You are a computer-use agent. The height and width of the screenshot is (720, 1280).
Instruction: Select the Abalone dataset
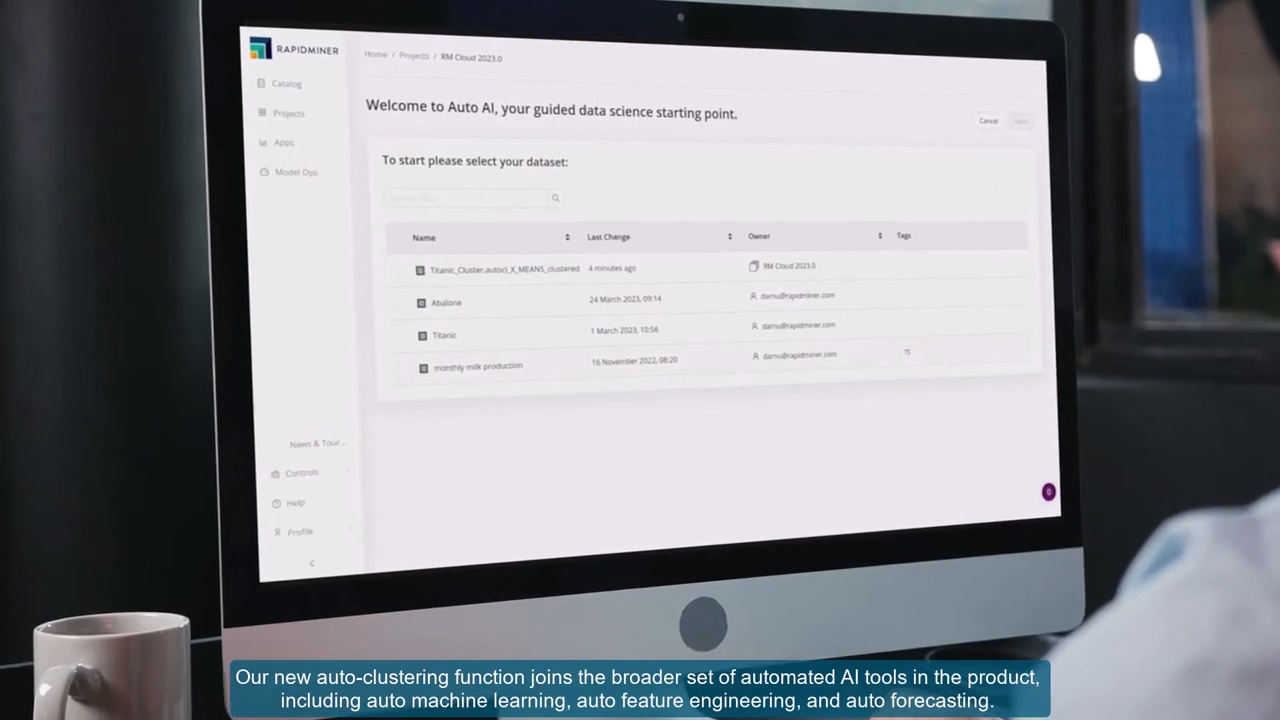(x=446, y=302)
